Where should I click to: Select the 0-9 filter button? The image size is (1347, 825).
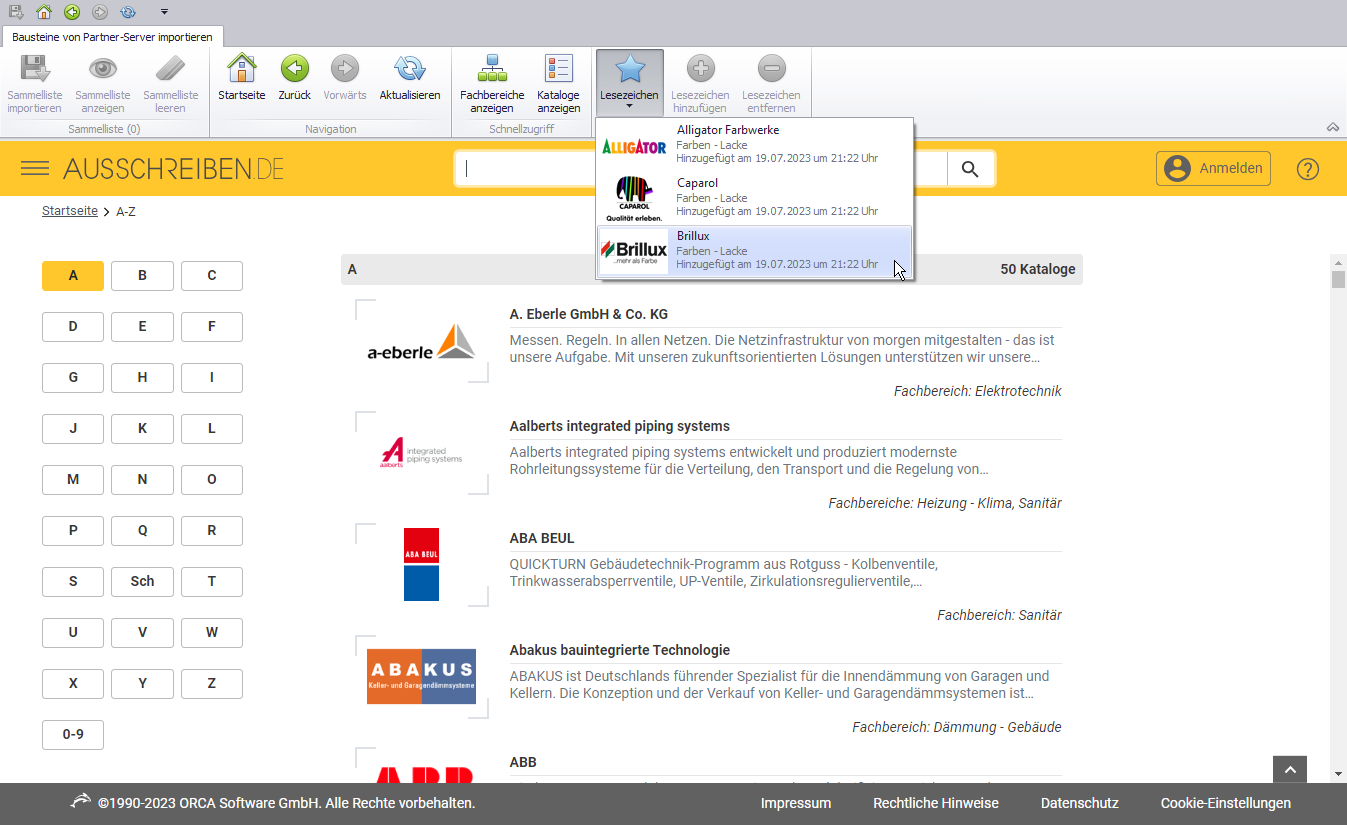tap(73, 735)
